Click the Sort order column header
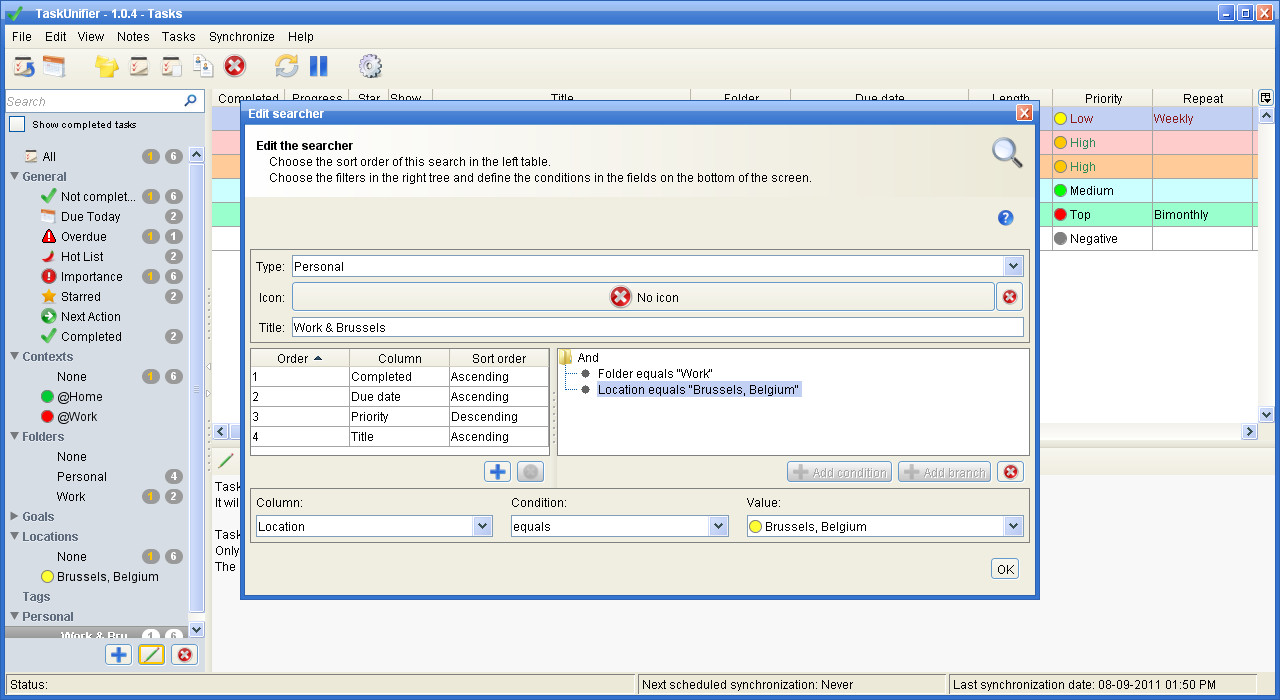This screenshot has width=1280, height=700. (x=499, y=358)
